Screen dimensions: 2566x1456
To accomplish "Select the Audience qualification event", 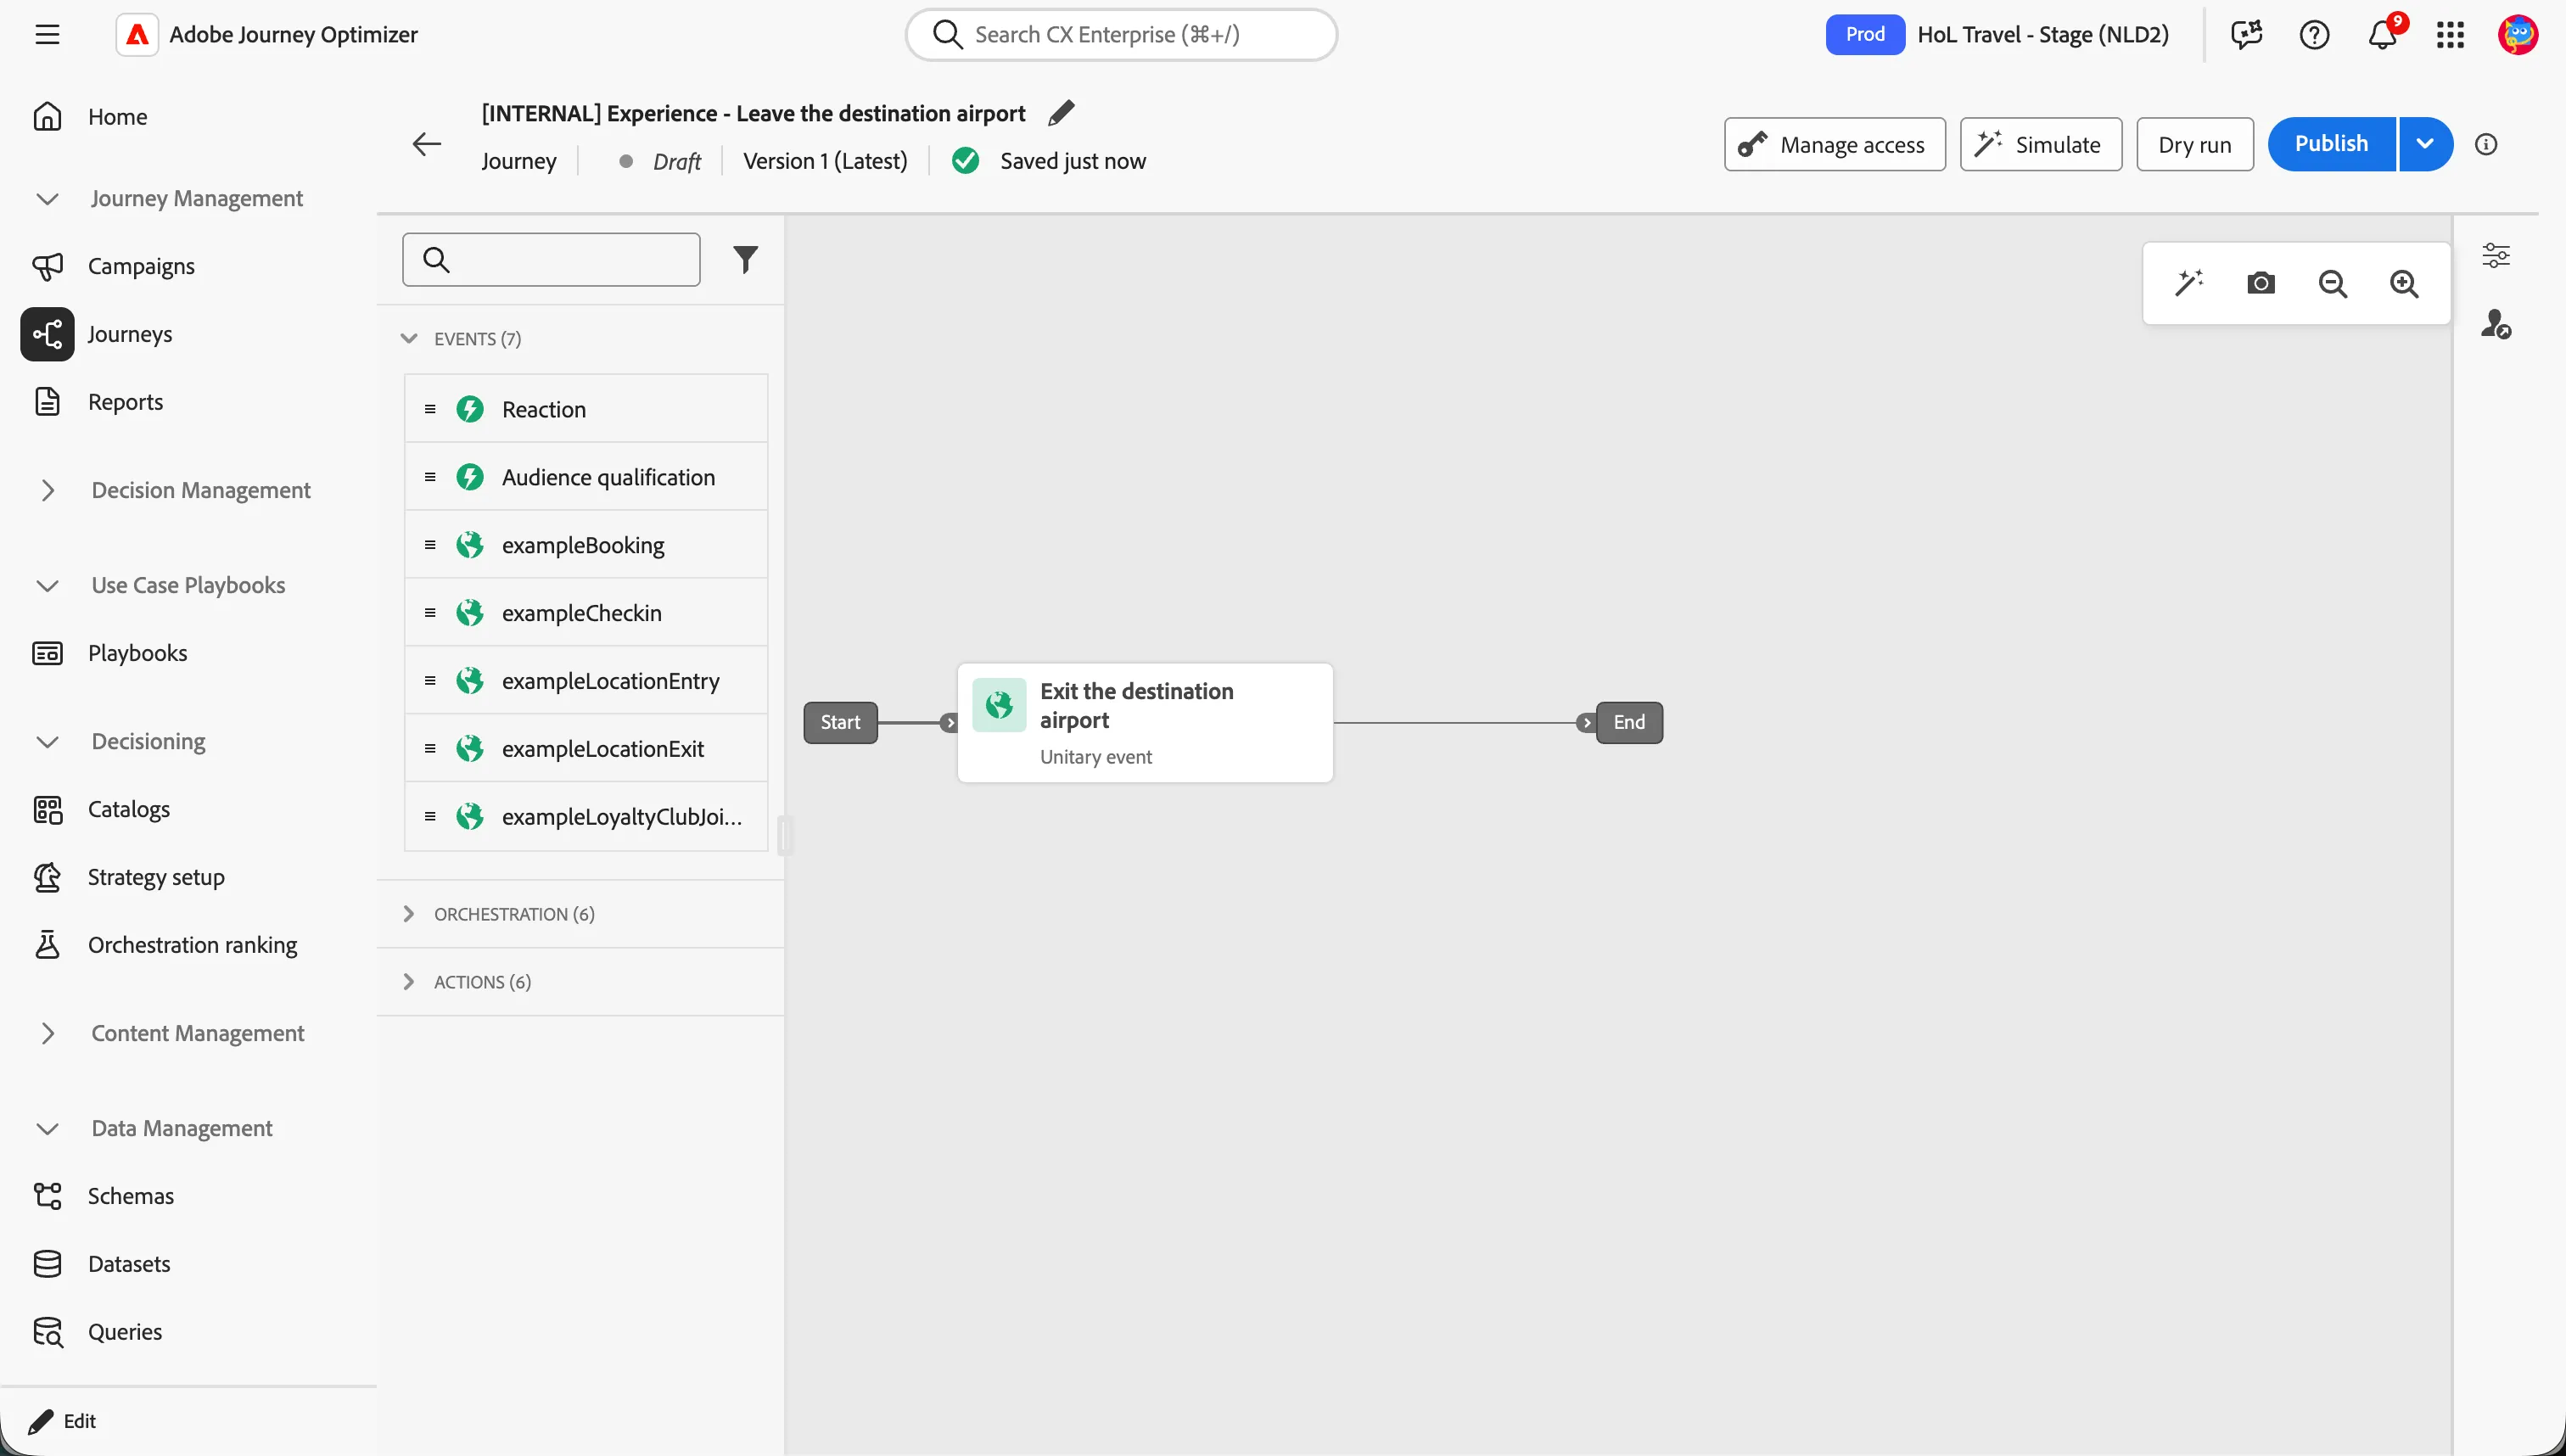I will [x=586, y=477].
